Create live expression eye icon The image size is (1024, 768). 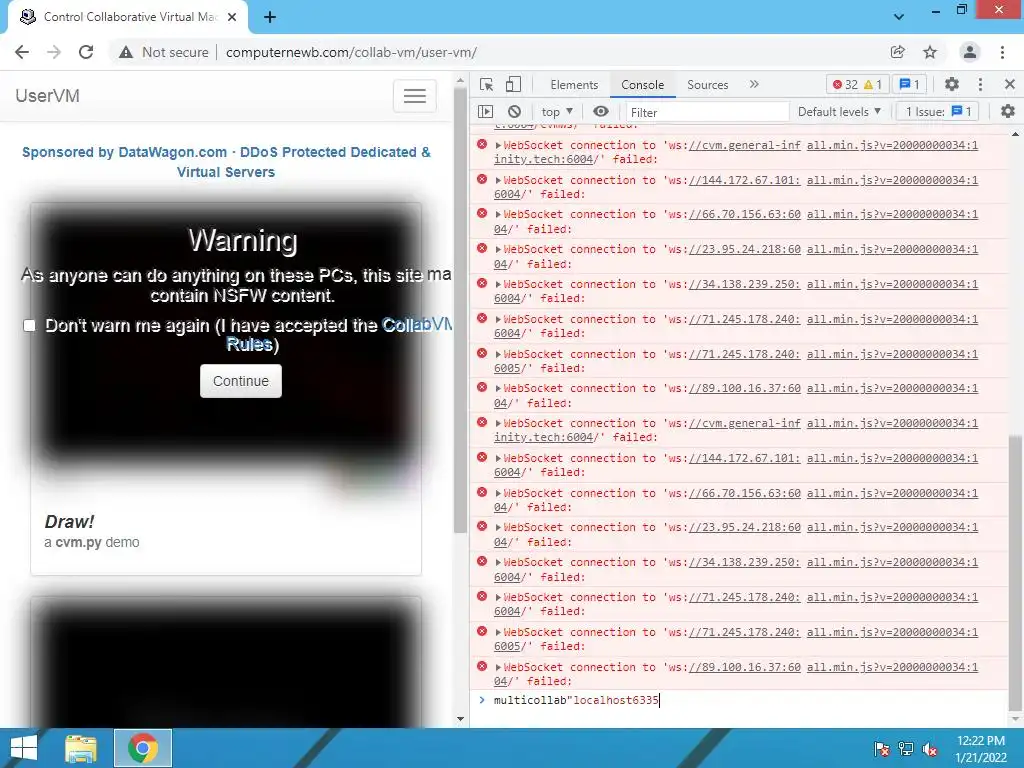point(601,112)
